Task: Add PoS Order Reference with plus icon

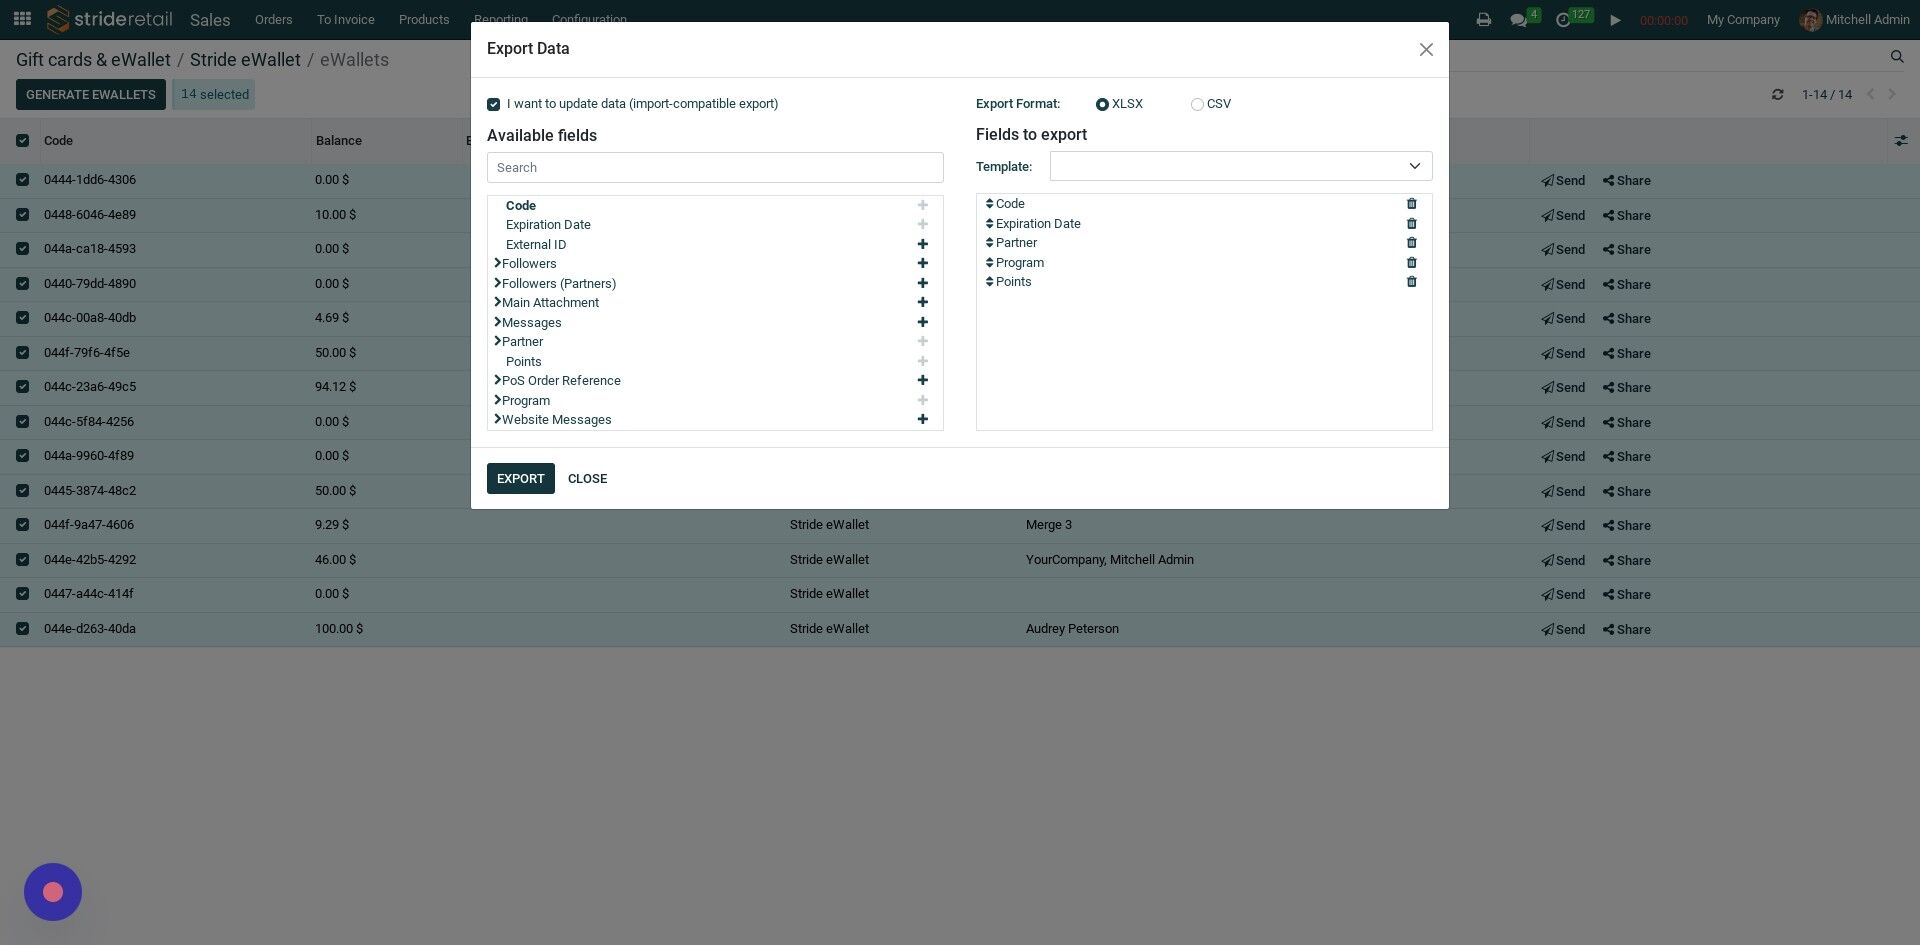Action: pos(922,381)
